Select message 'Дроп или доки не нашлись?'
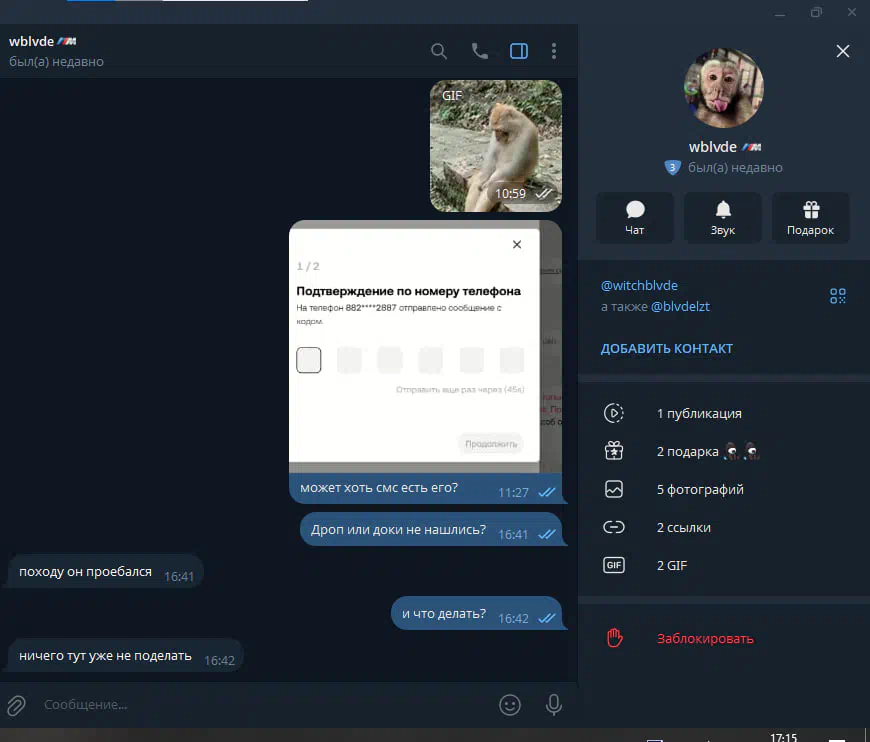Image resolution: width=870 pixels, height=742 pixels. (x=431, y=530)
